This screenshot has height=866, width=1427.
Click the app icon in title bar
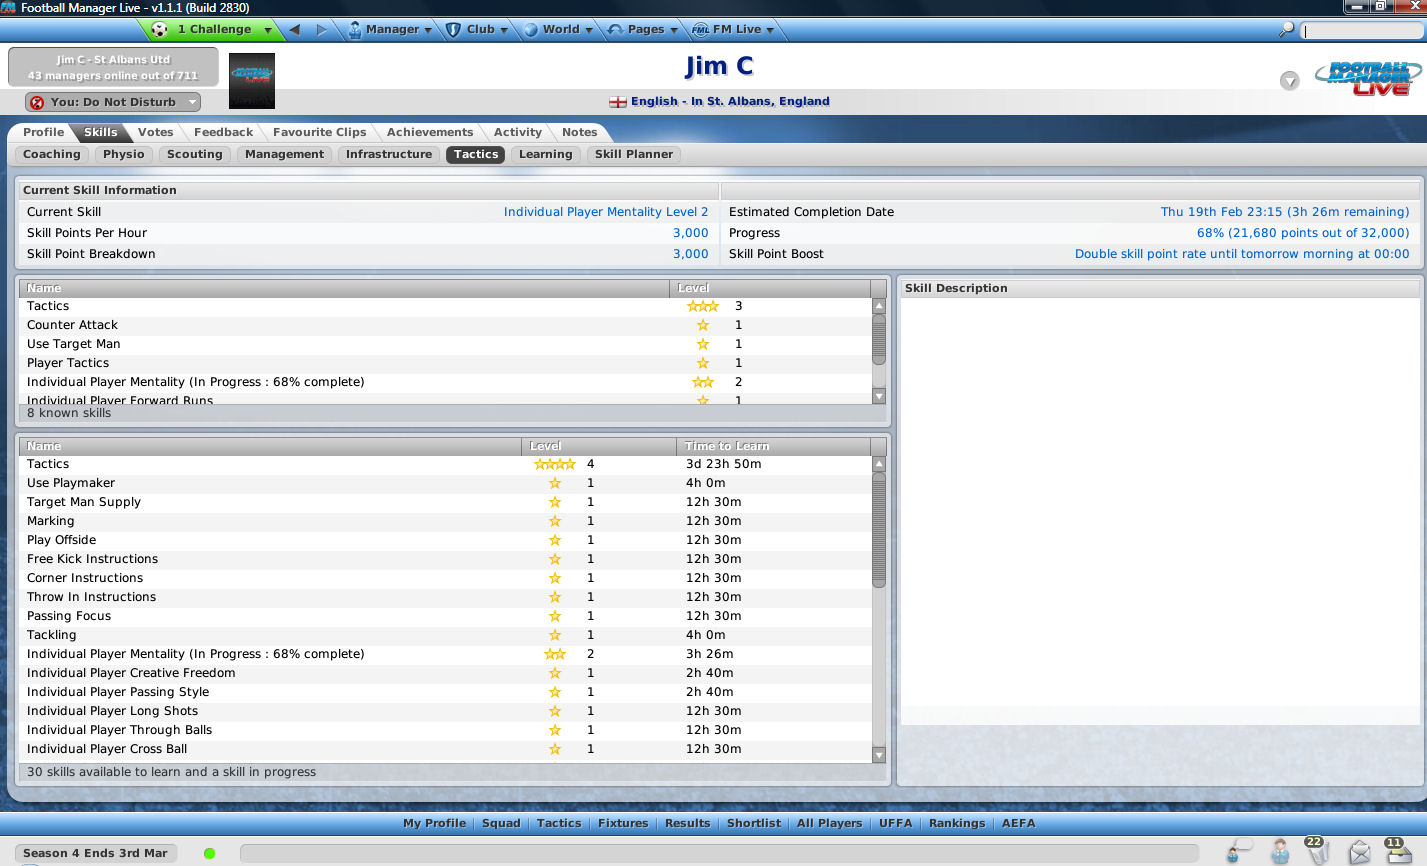[9, 8]
